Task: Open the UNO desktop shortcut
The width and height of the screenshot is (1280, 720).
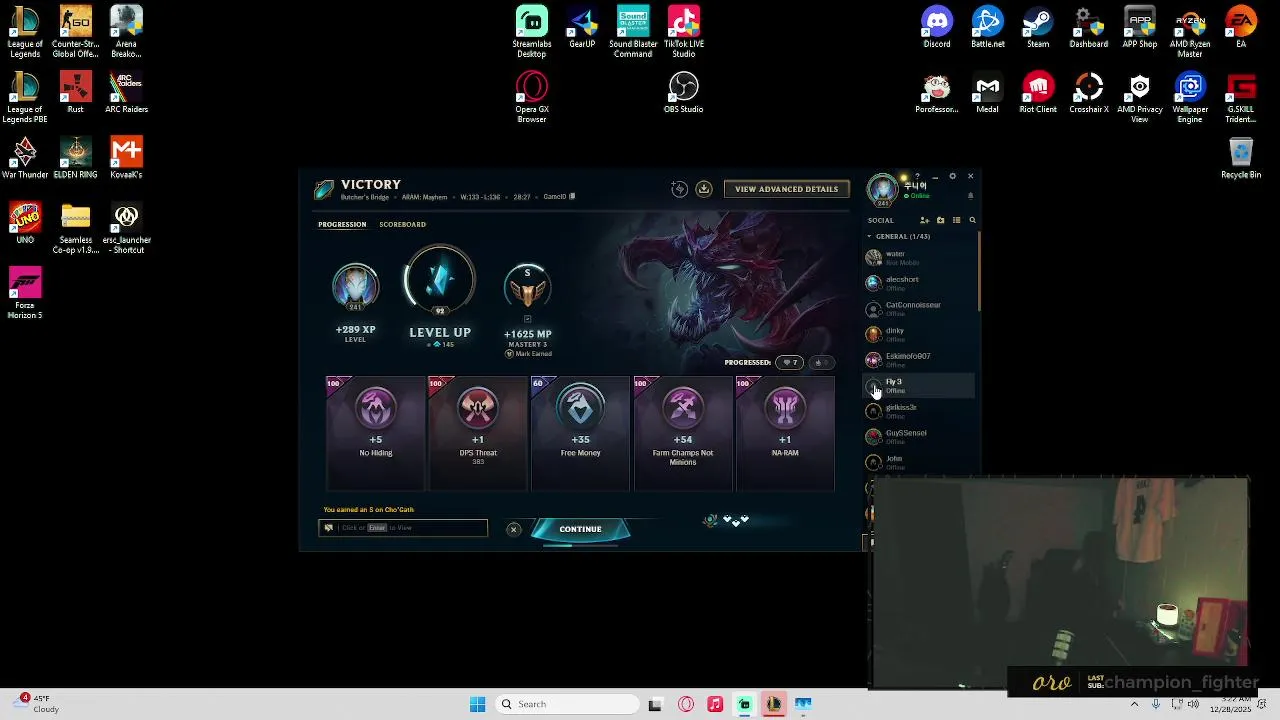Action: coord(25,223)
